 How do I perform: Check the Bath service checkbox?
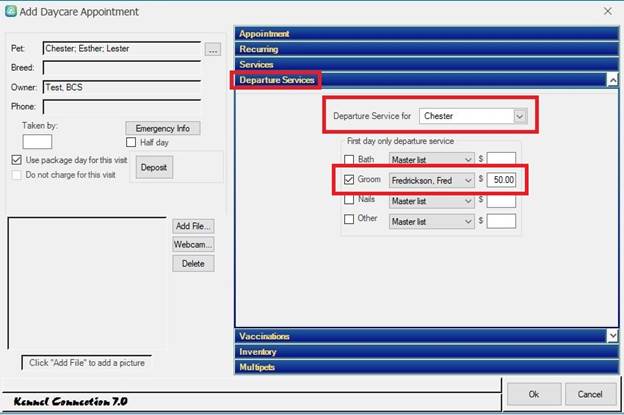(x=349, y=160)
